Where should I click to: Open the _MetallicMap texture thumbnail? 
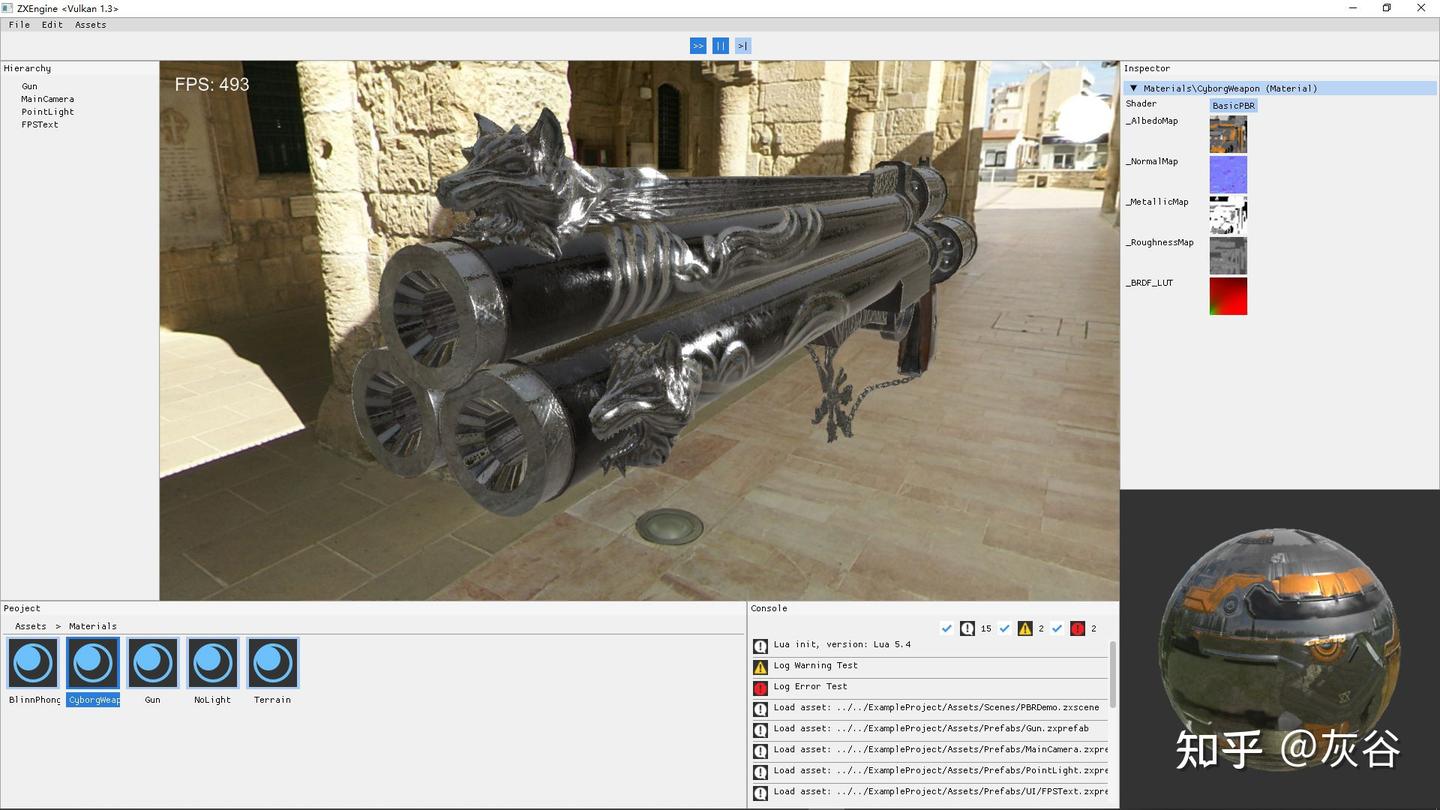1228,214
